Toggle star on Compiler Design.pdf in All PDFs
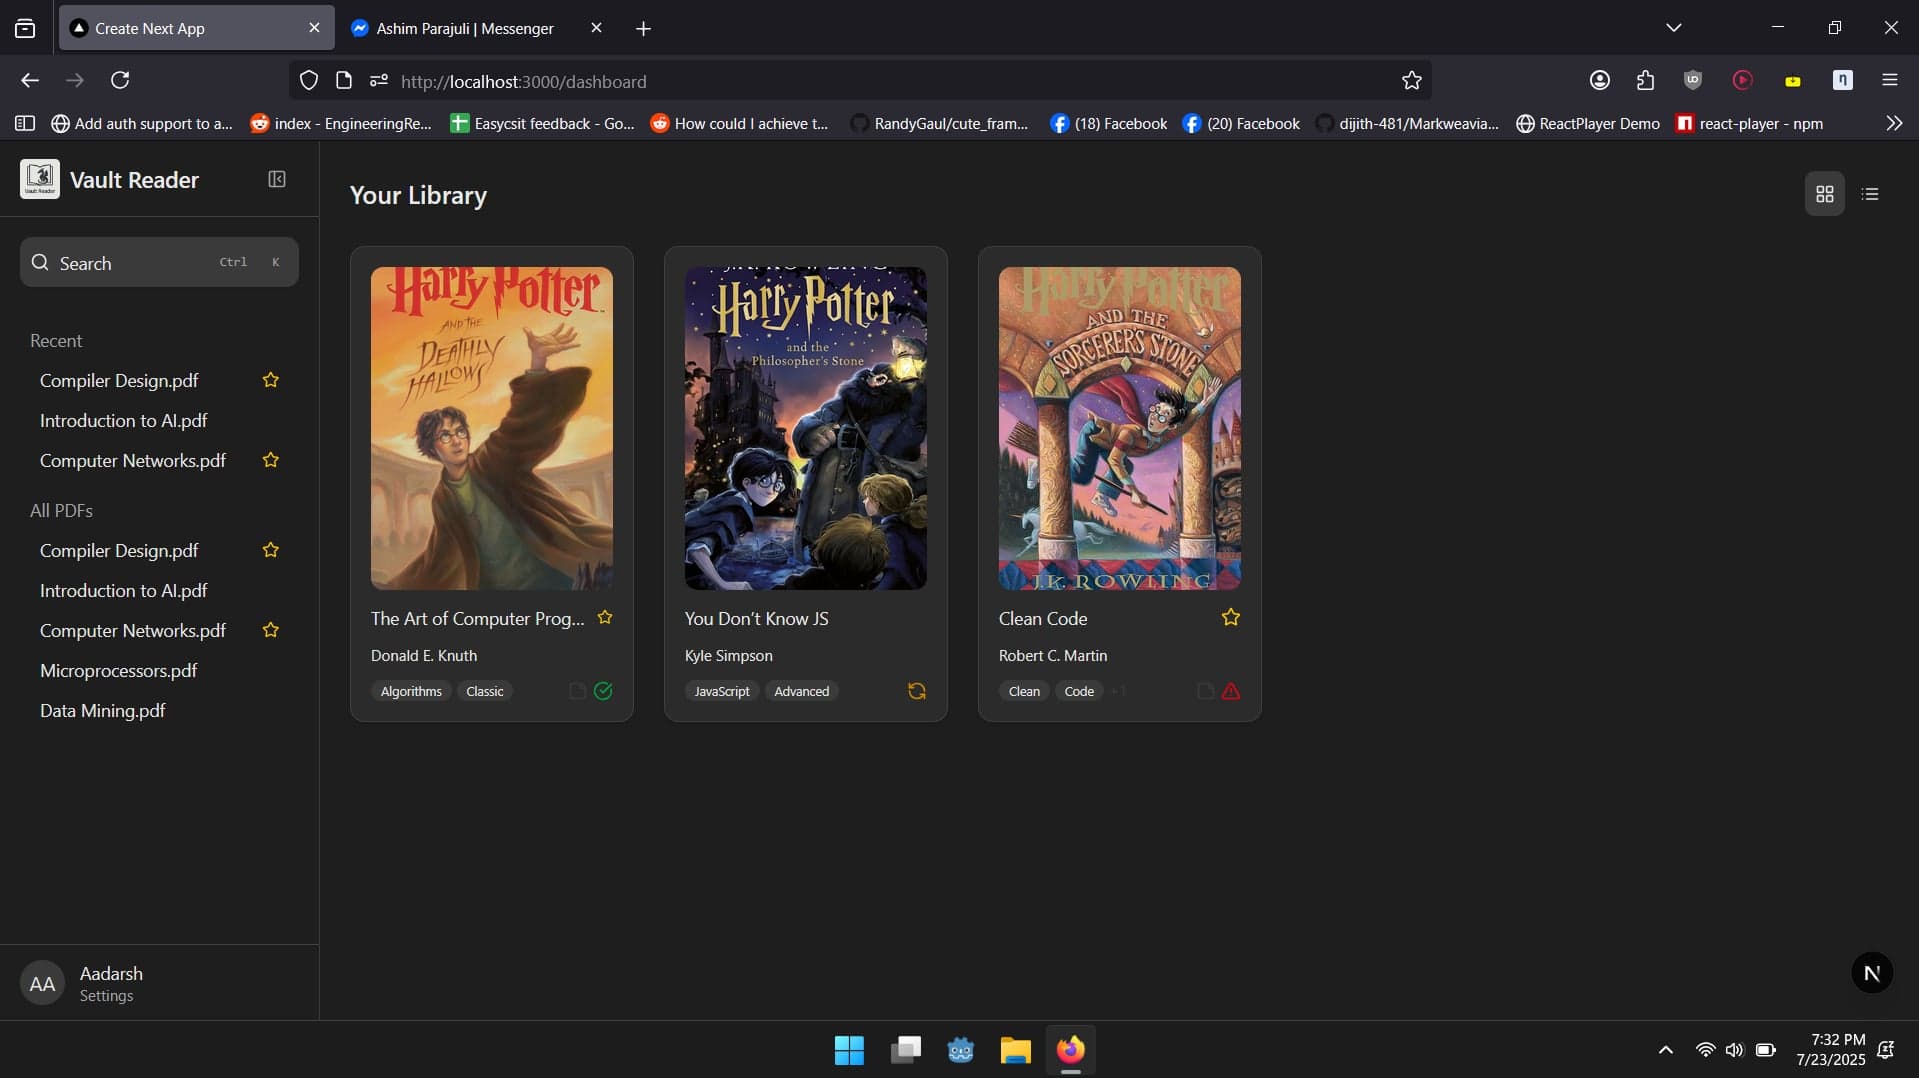Screen dimensions: 1919x1078 pyautogui.click(x=270, y=550)
